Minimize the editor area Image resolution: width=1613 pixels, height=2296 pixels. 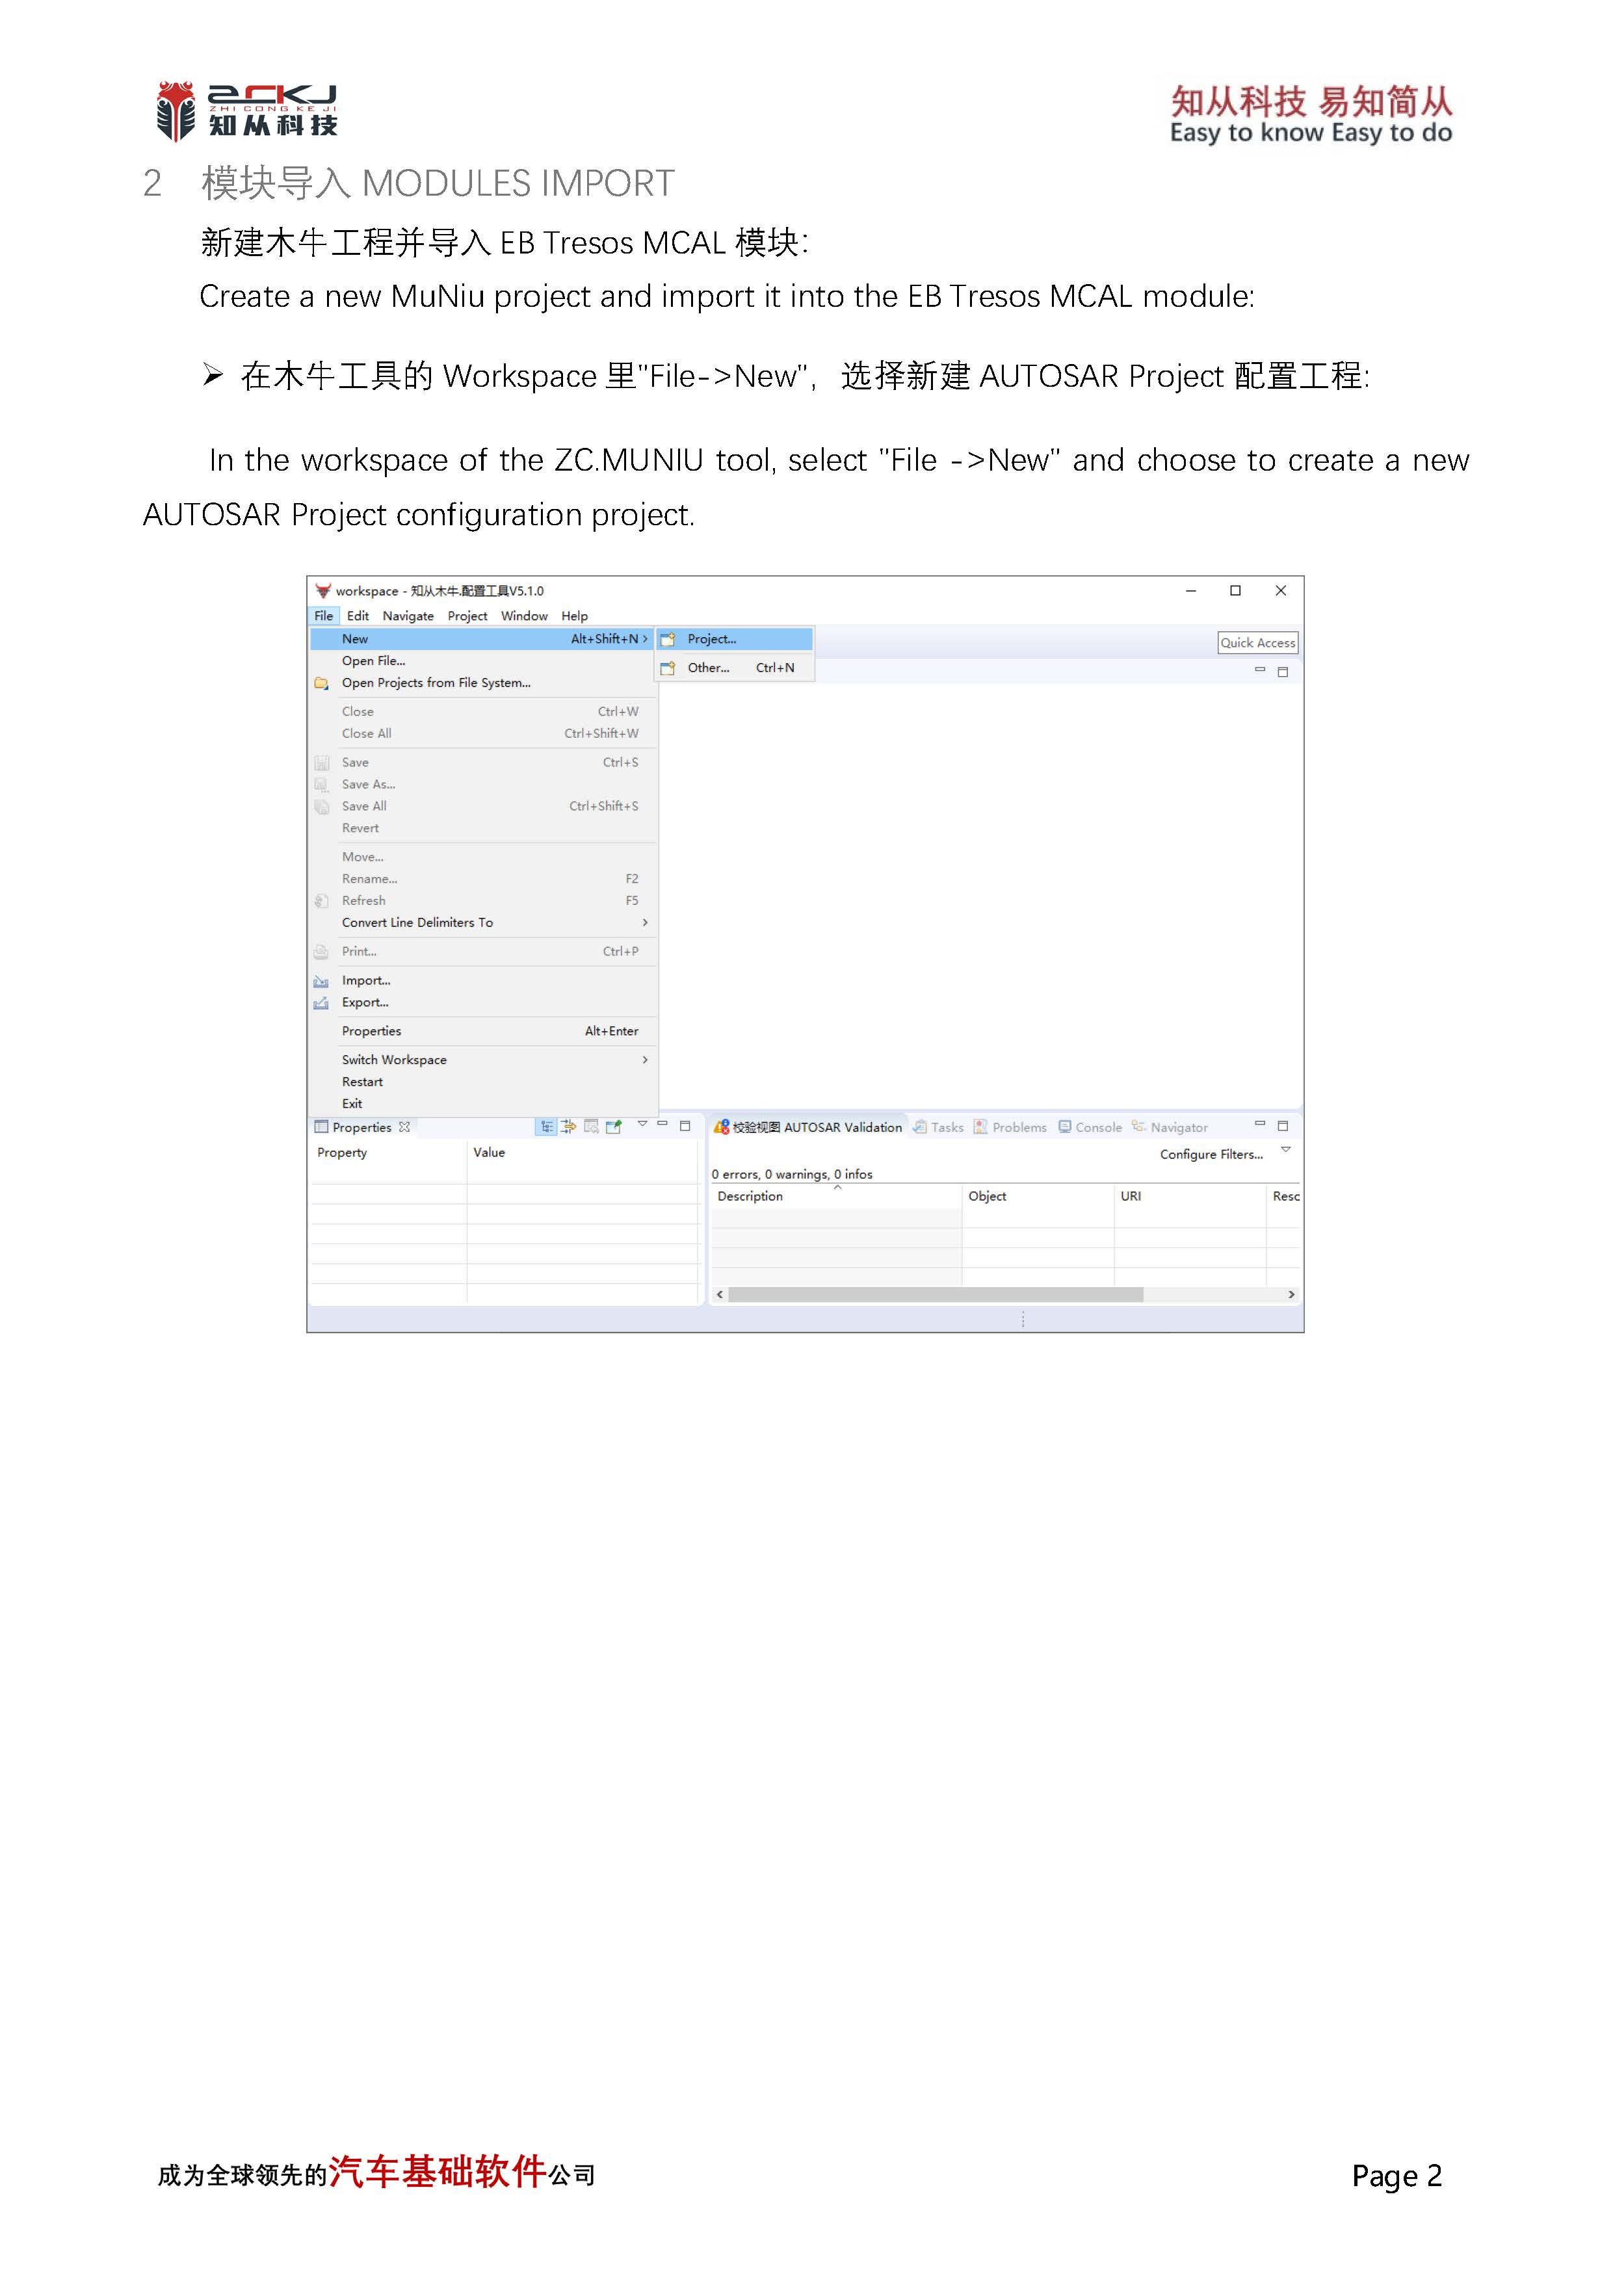point(1260,670)
